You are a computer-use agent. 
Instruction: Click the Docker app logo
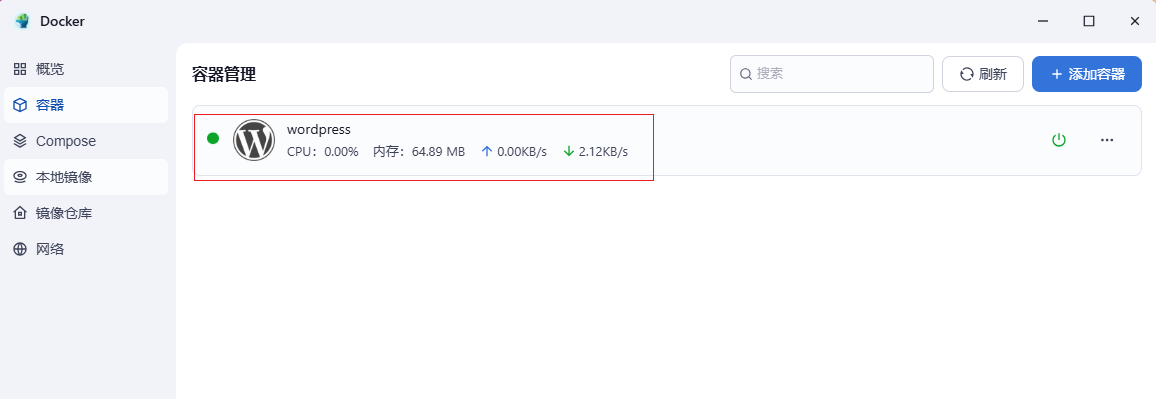[x=22, y=21]
